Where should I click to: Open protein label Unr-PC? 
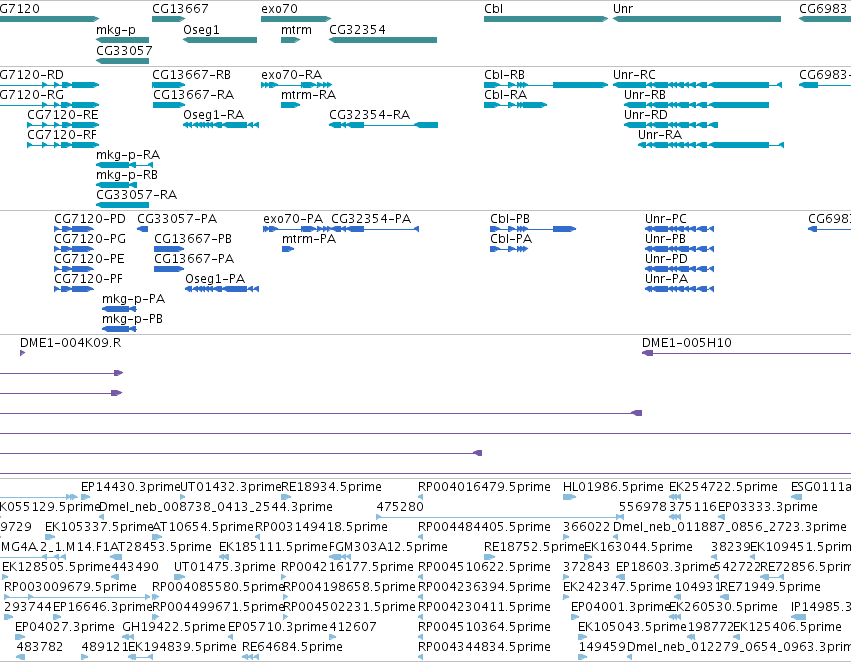666,219
